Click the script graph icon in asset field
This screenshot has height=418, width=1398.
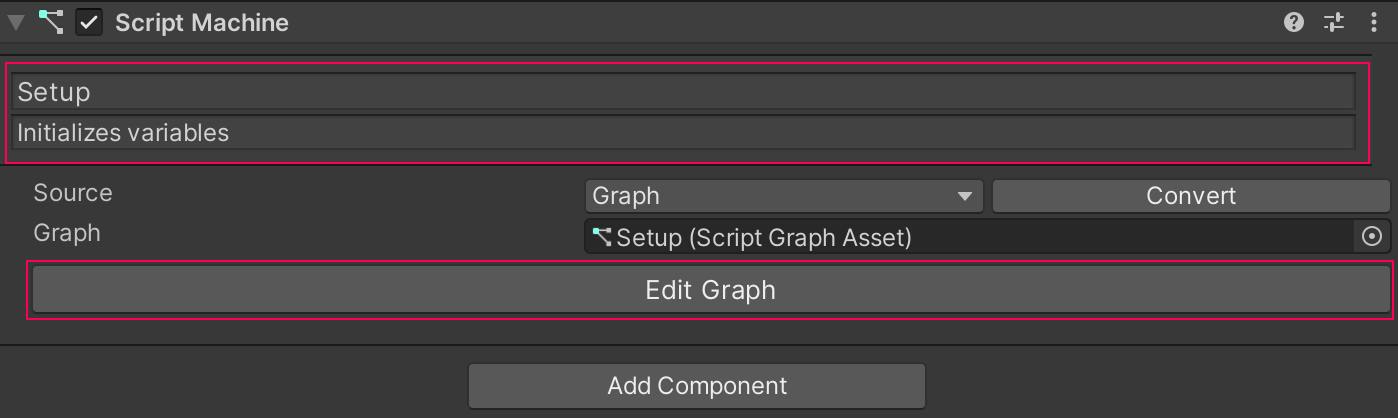coord(602,237)
